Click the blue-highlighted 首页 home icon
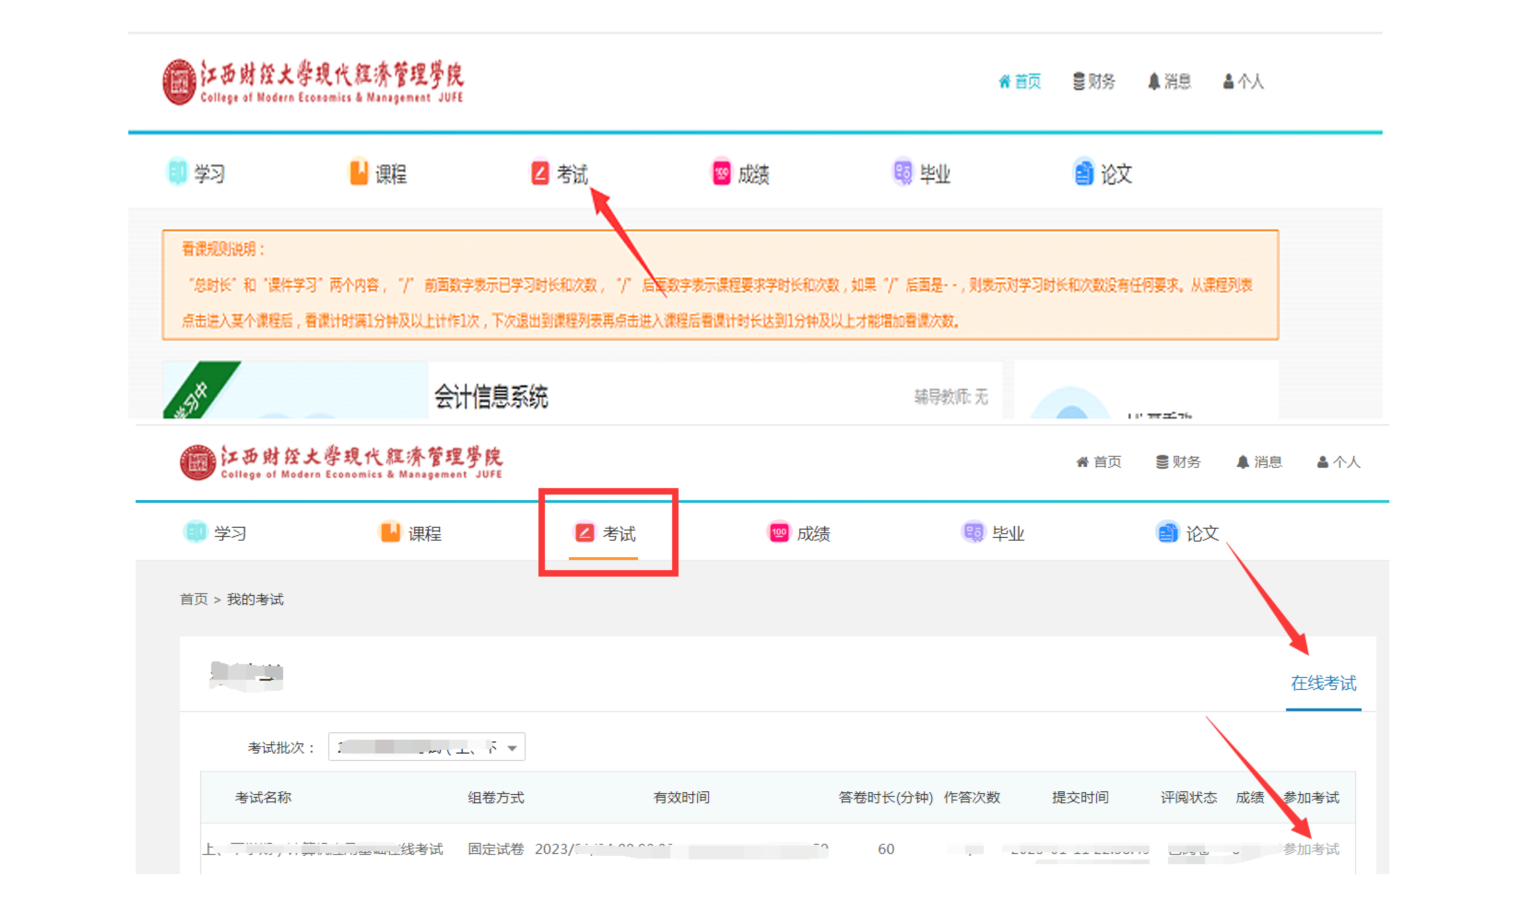Screen dimensions: 1533x904 tap(1005, 82)
